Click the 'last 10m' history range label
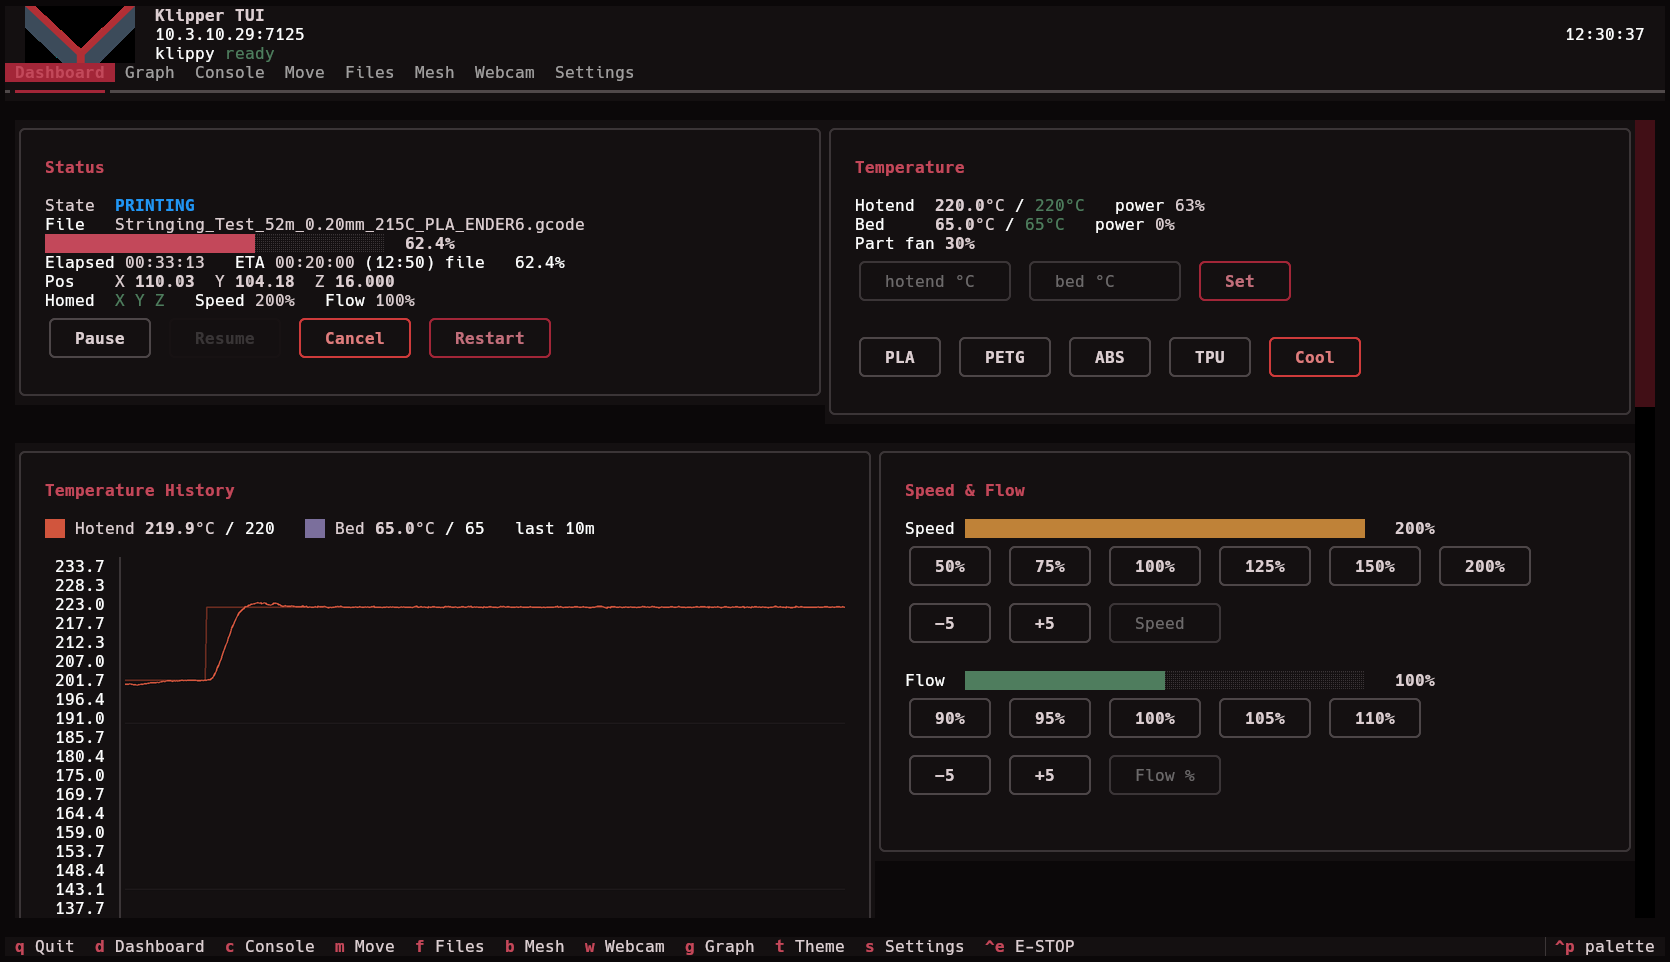 (x=555, y=528)
